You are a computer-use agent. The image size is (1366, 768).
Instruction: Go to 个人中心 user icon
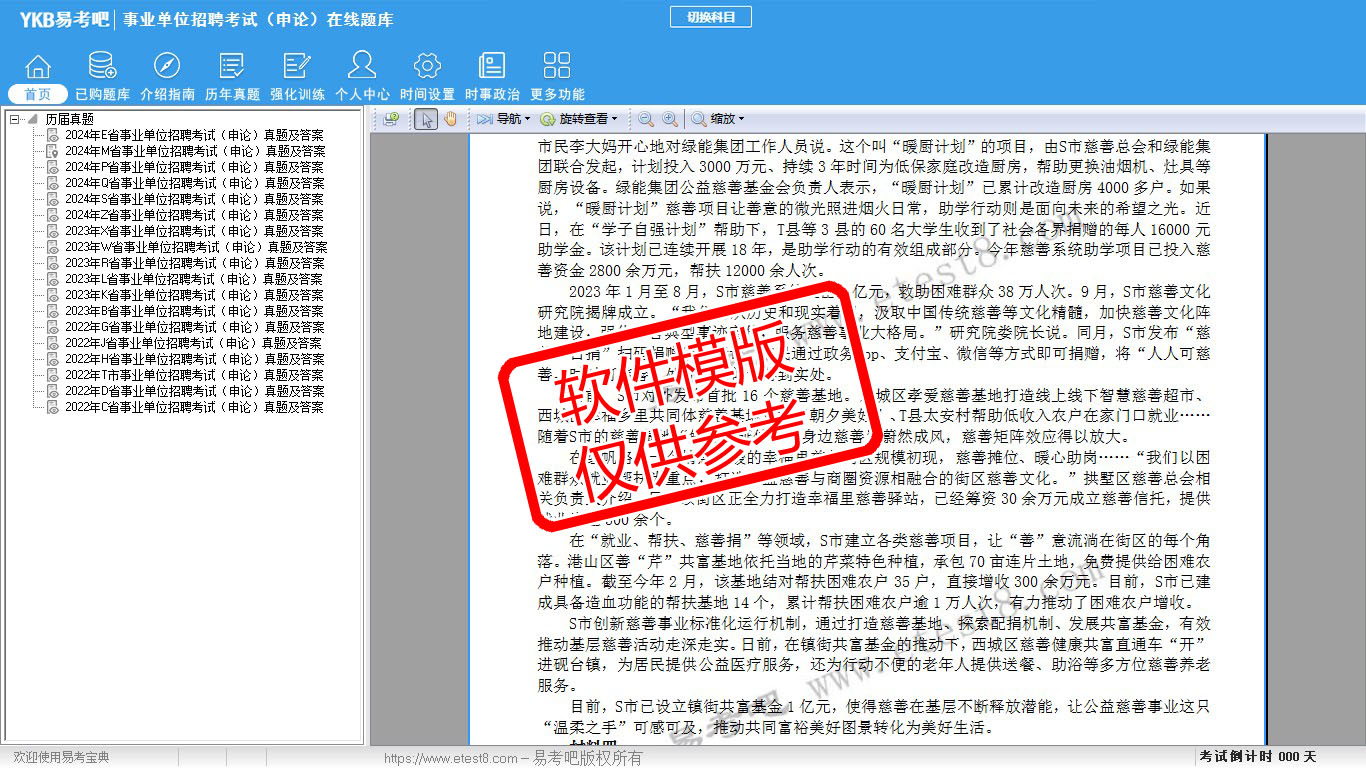click(362, 67)
